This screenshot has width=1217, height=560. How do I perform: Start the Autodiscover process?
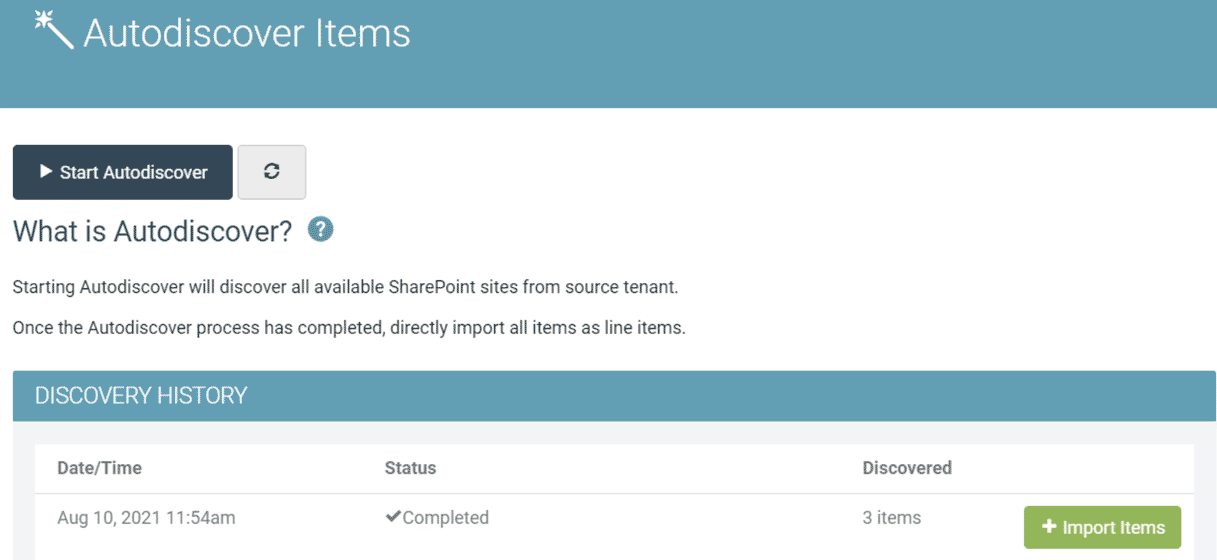[123, 172]
